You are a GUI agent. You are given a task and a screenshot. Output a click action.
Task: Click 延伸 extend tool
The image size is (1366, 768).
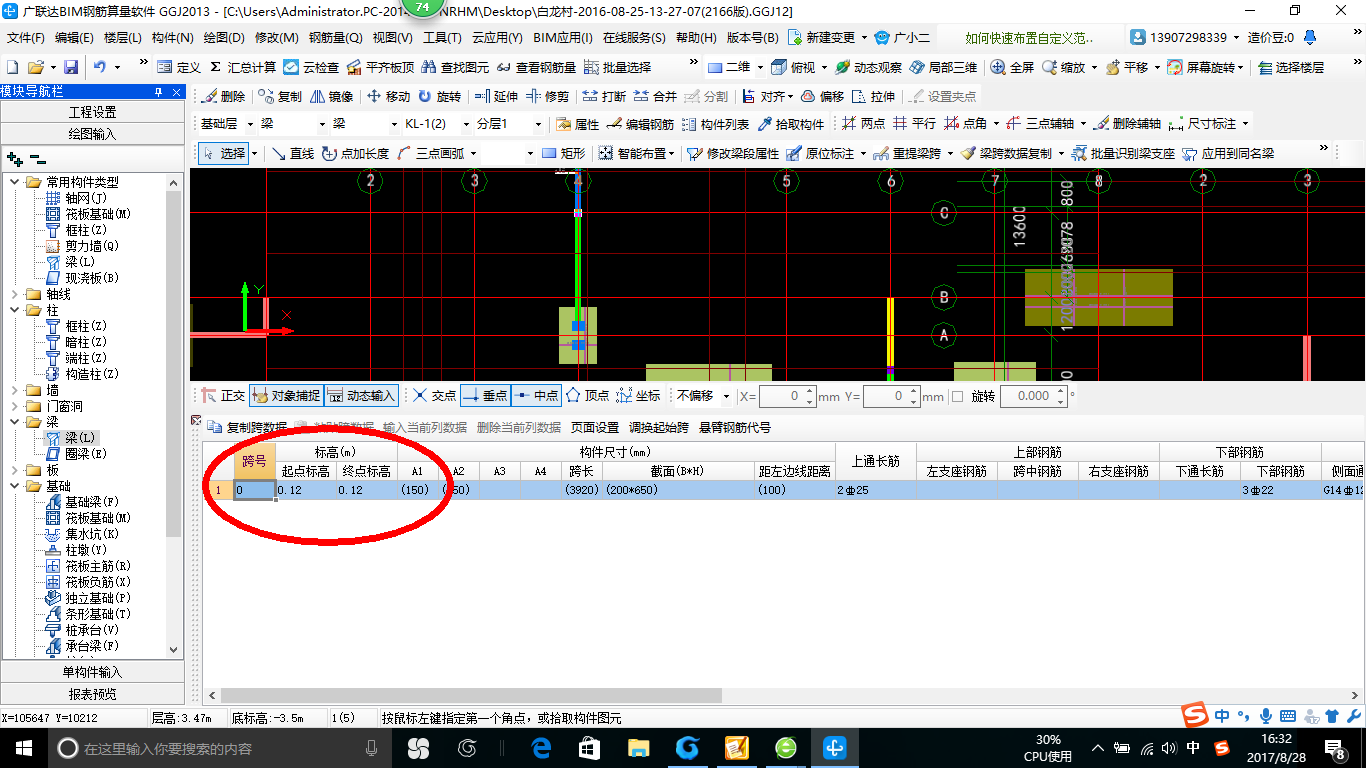(x=496, y=97)
